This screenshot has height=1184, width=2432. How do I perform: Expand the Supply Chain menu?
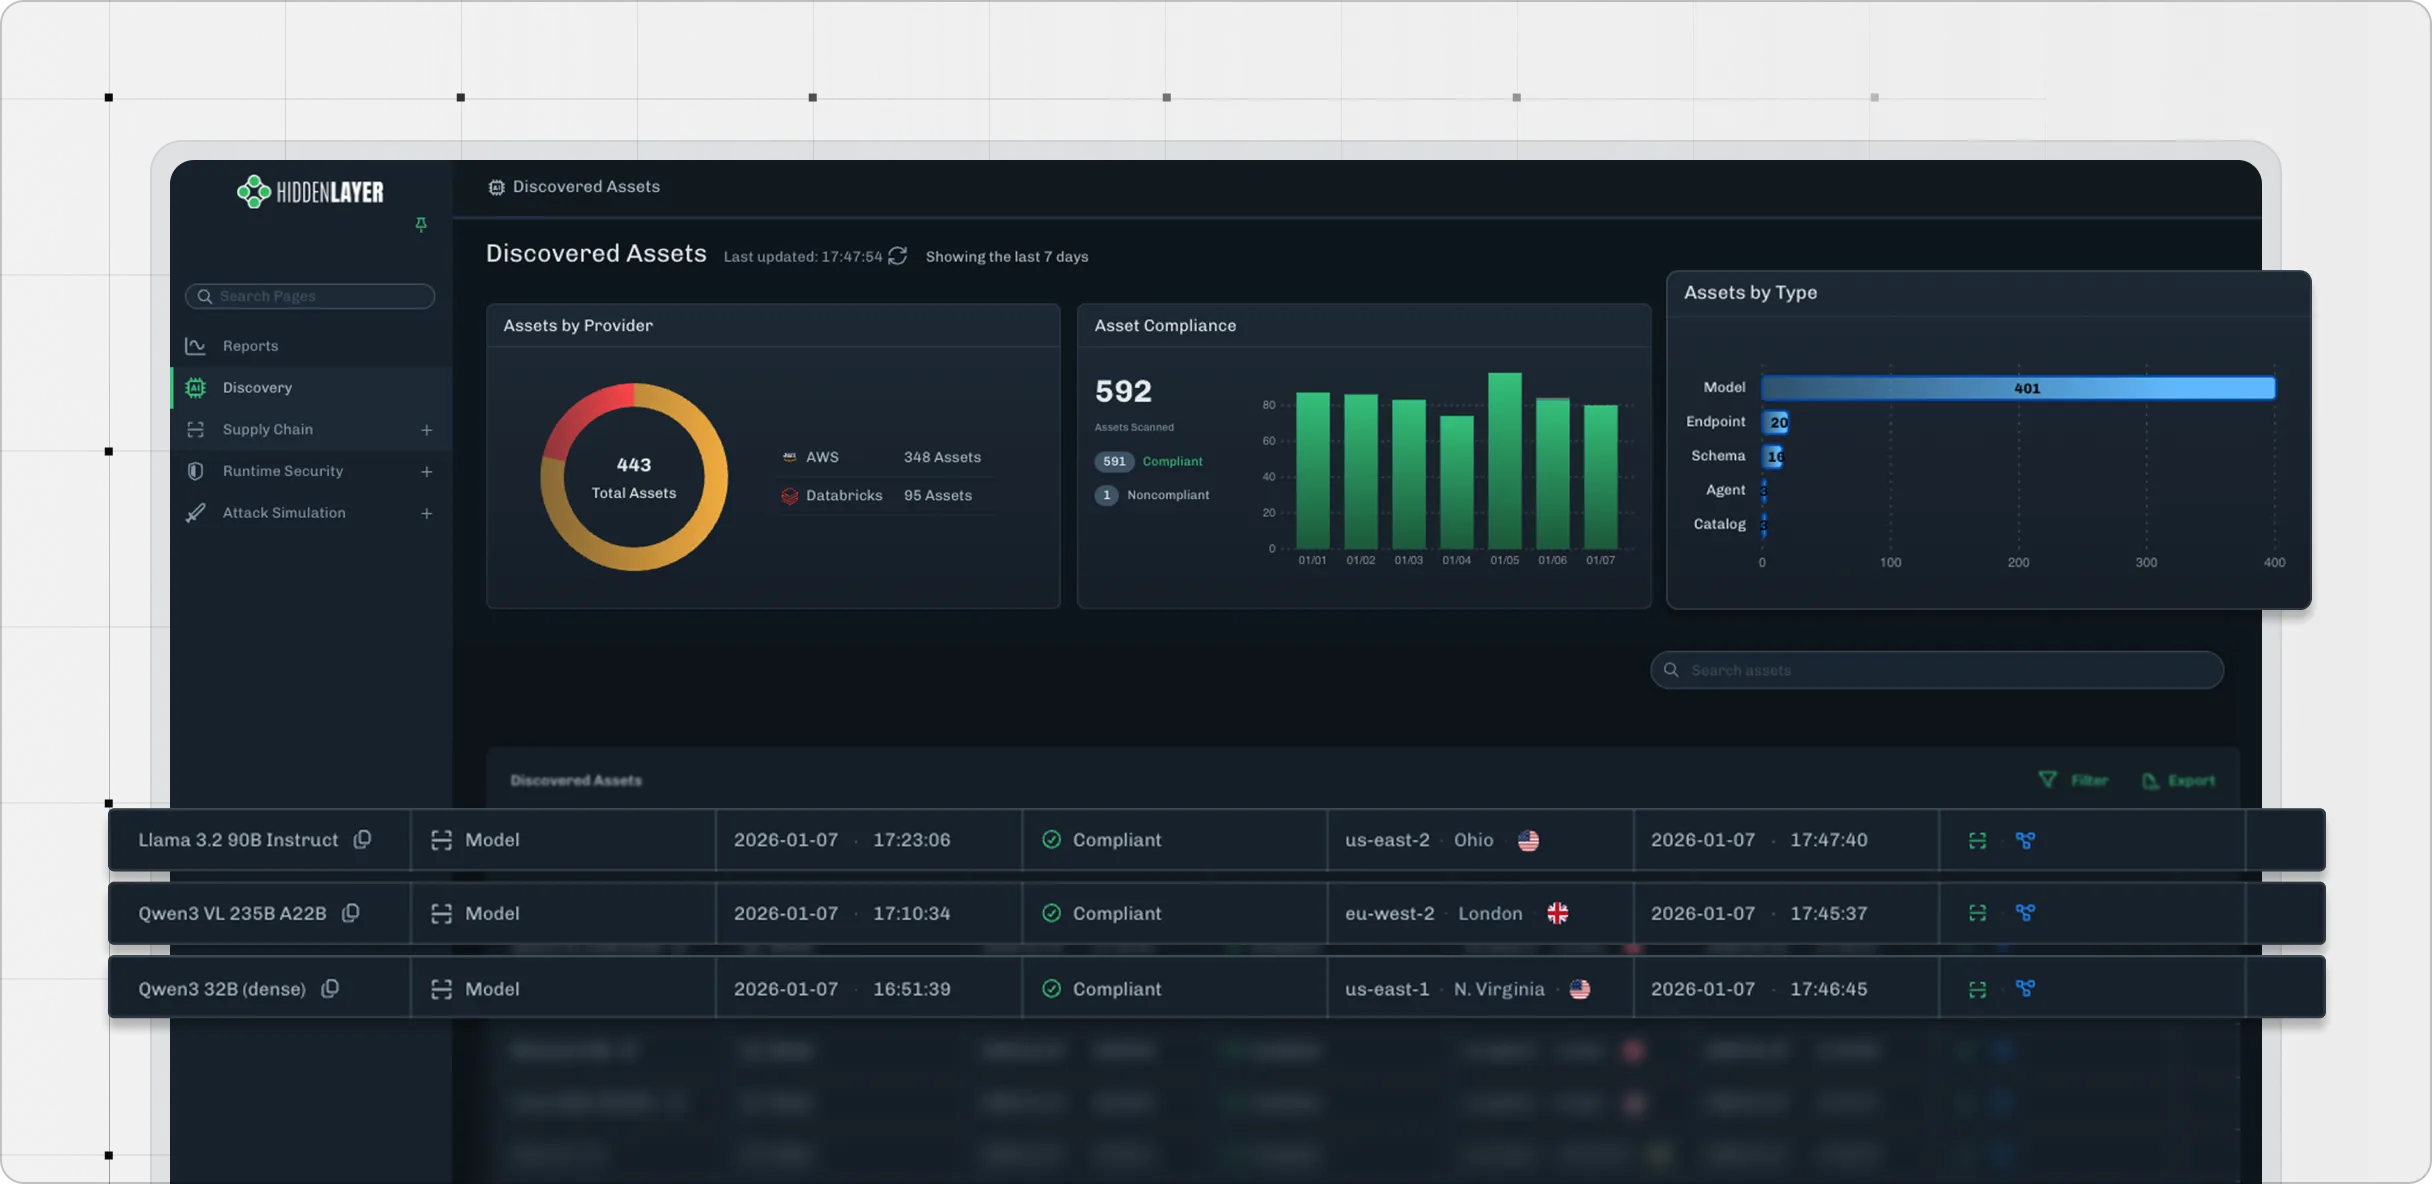[426, 430]
